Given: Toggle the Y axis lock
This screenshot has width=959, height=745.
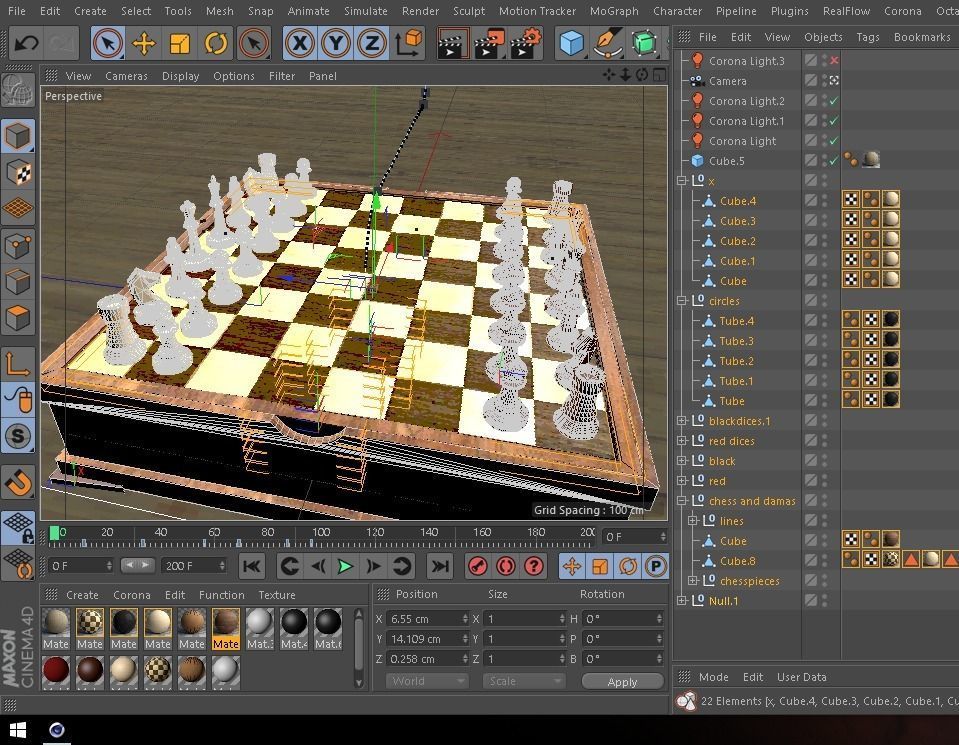Looking at the screenshot, I should (x=336, y=43).
